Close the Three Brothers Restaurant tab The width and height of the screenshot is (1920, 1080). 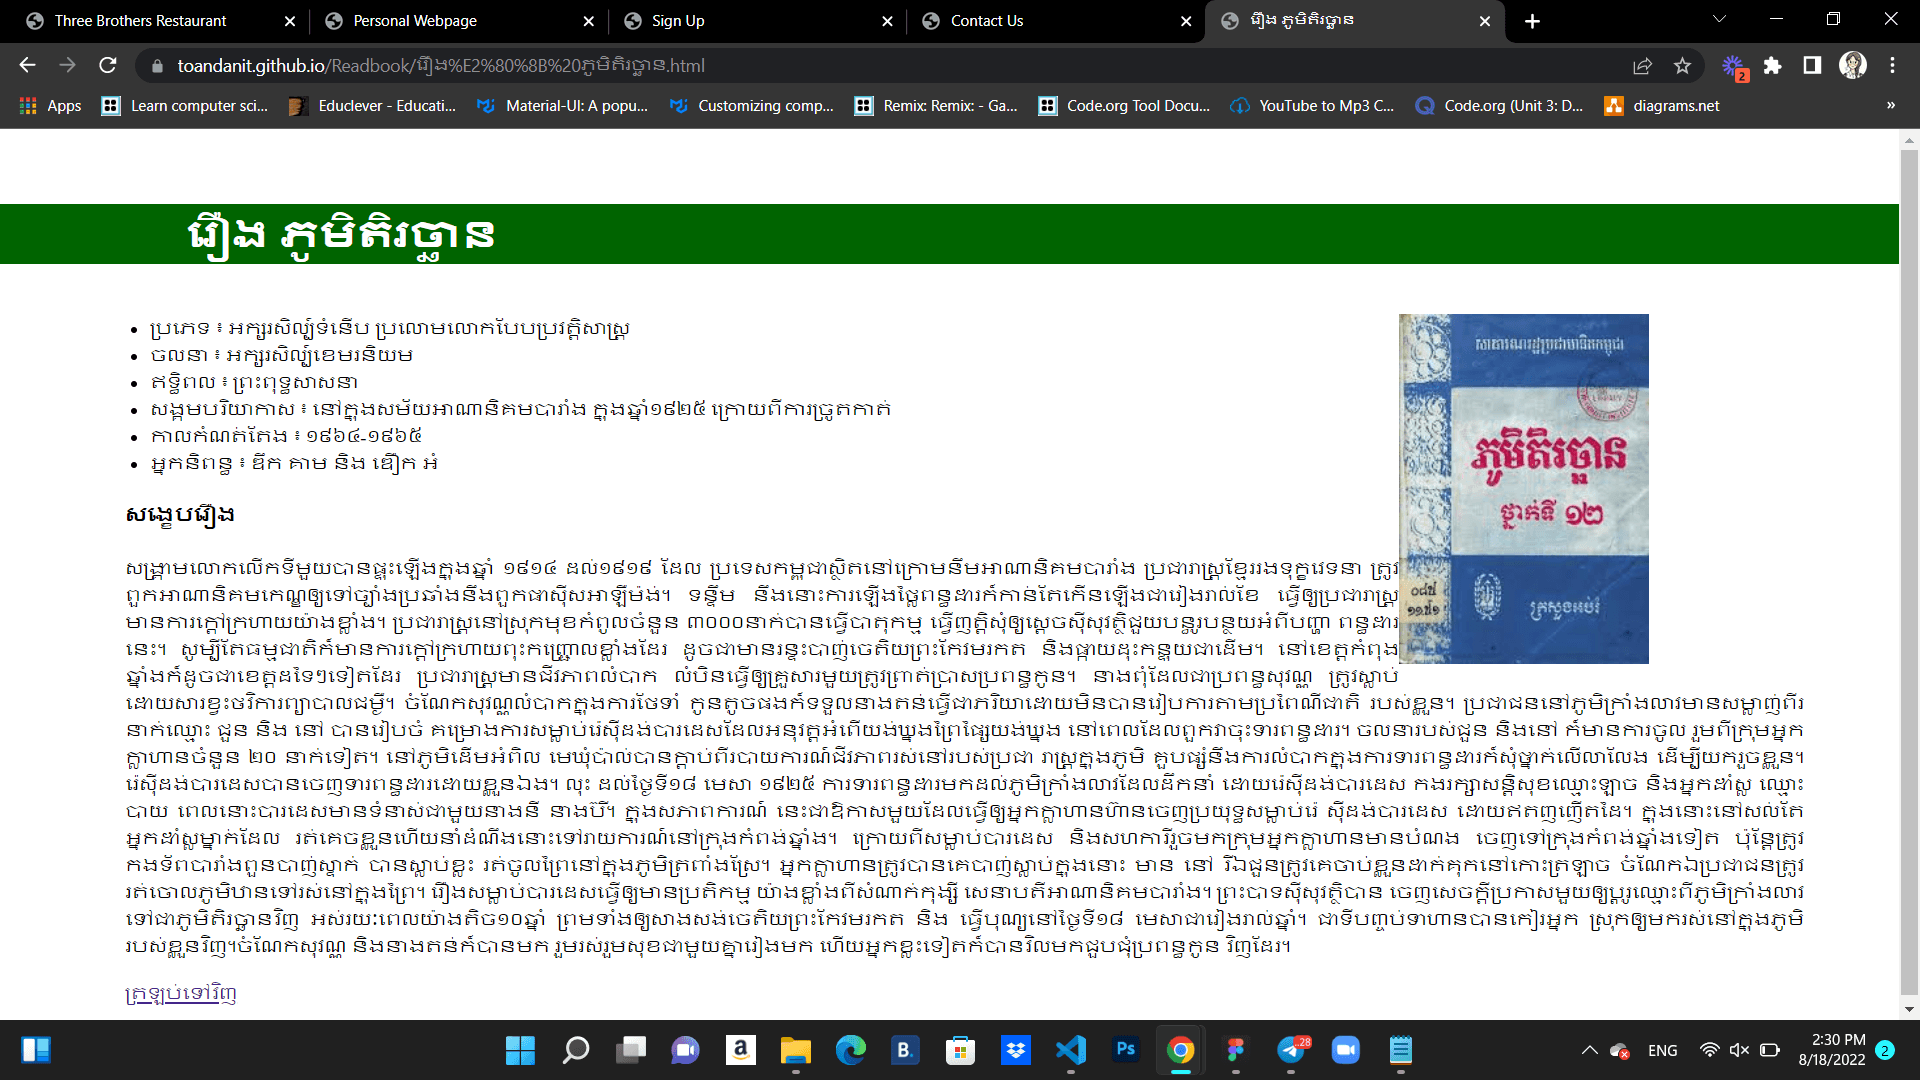tap(290, 21)
